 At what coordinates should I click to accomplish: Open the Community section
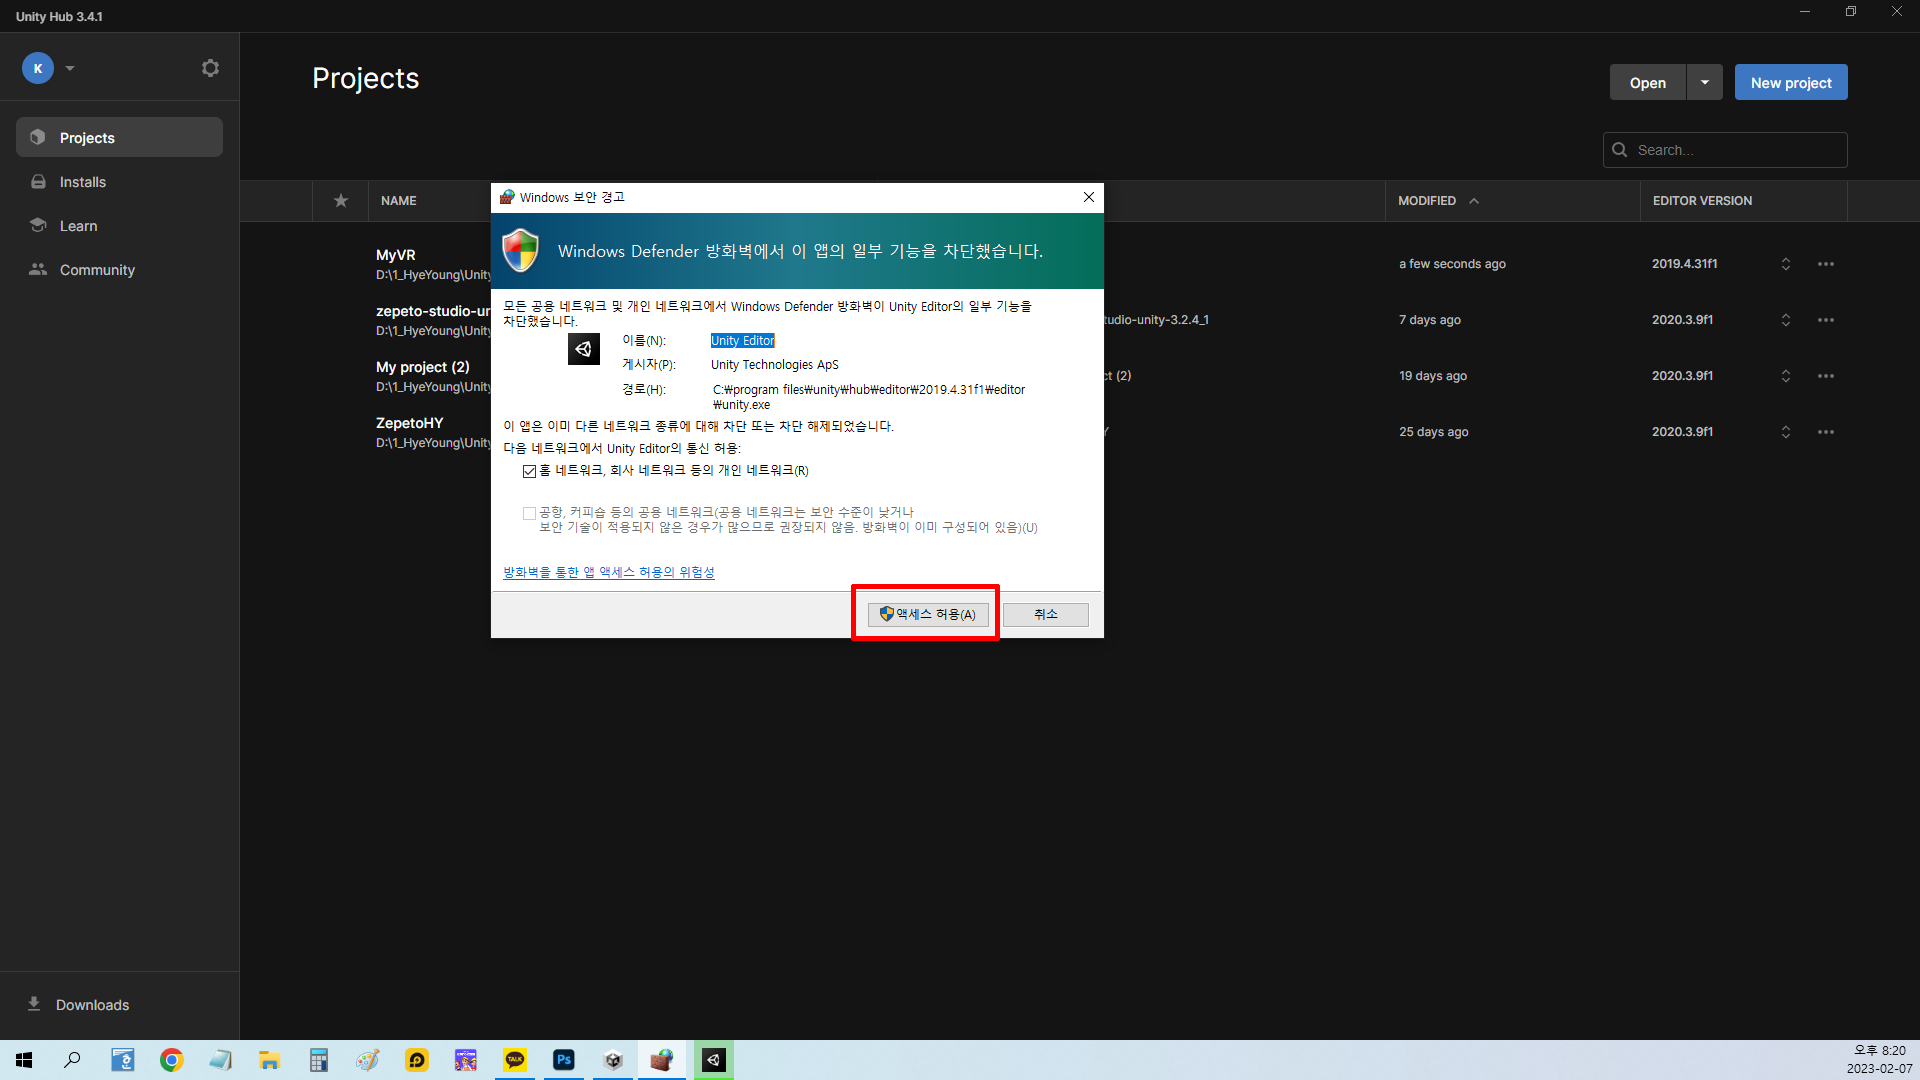[x=119, y=270]
